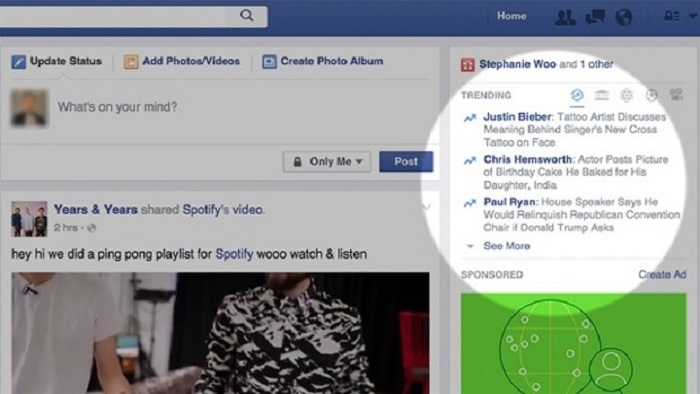This screenshot has width=700, height=394.
Task: Open the Only Me audience dropdown
Action: [x=327, y=162]
